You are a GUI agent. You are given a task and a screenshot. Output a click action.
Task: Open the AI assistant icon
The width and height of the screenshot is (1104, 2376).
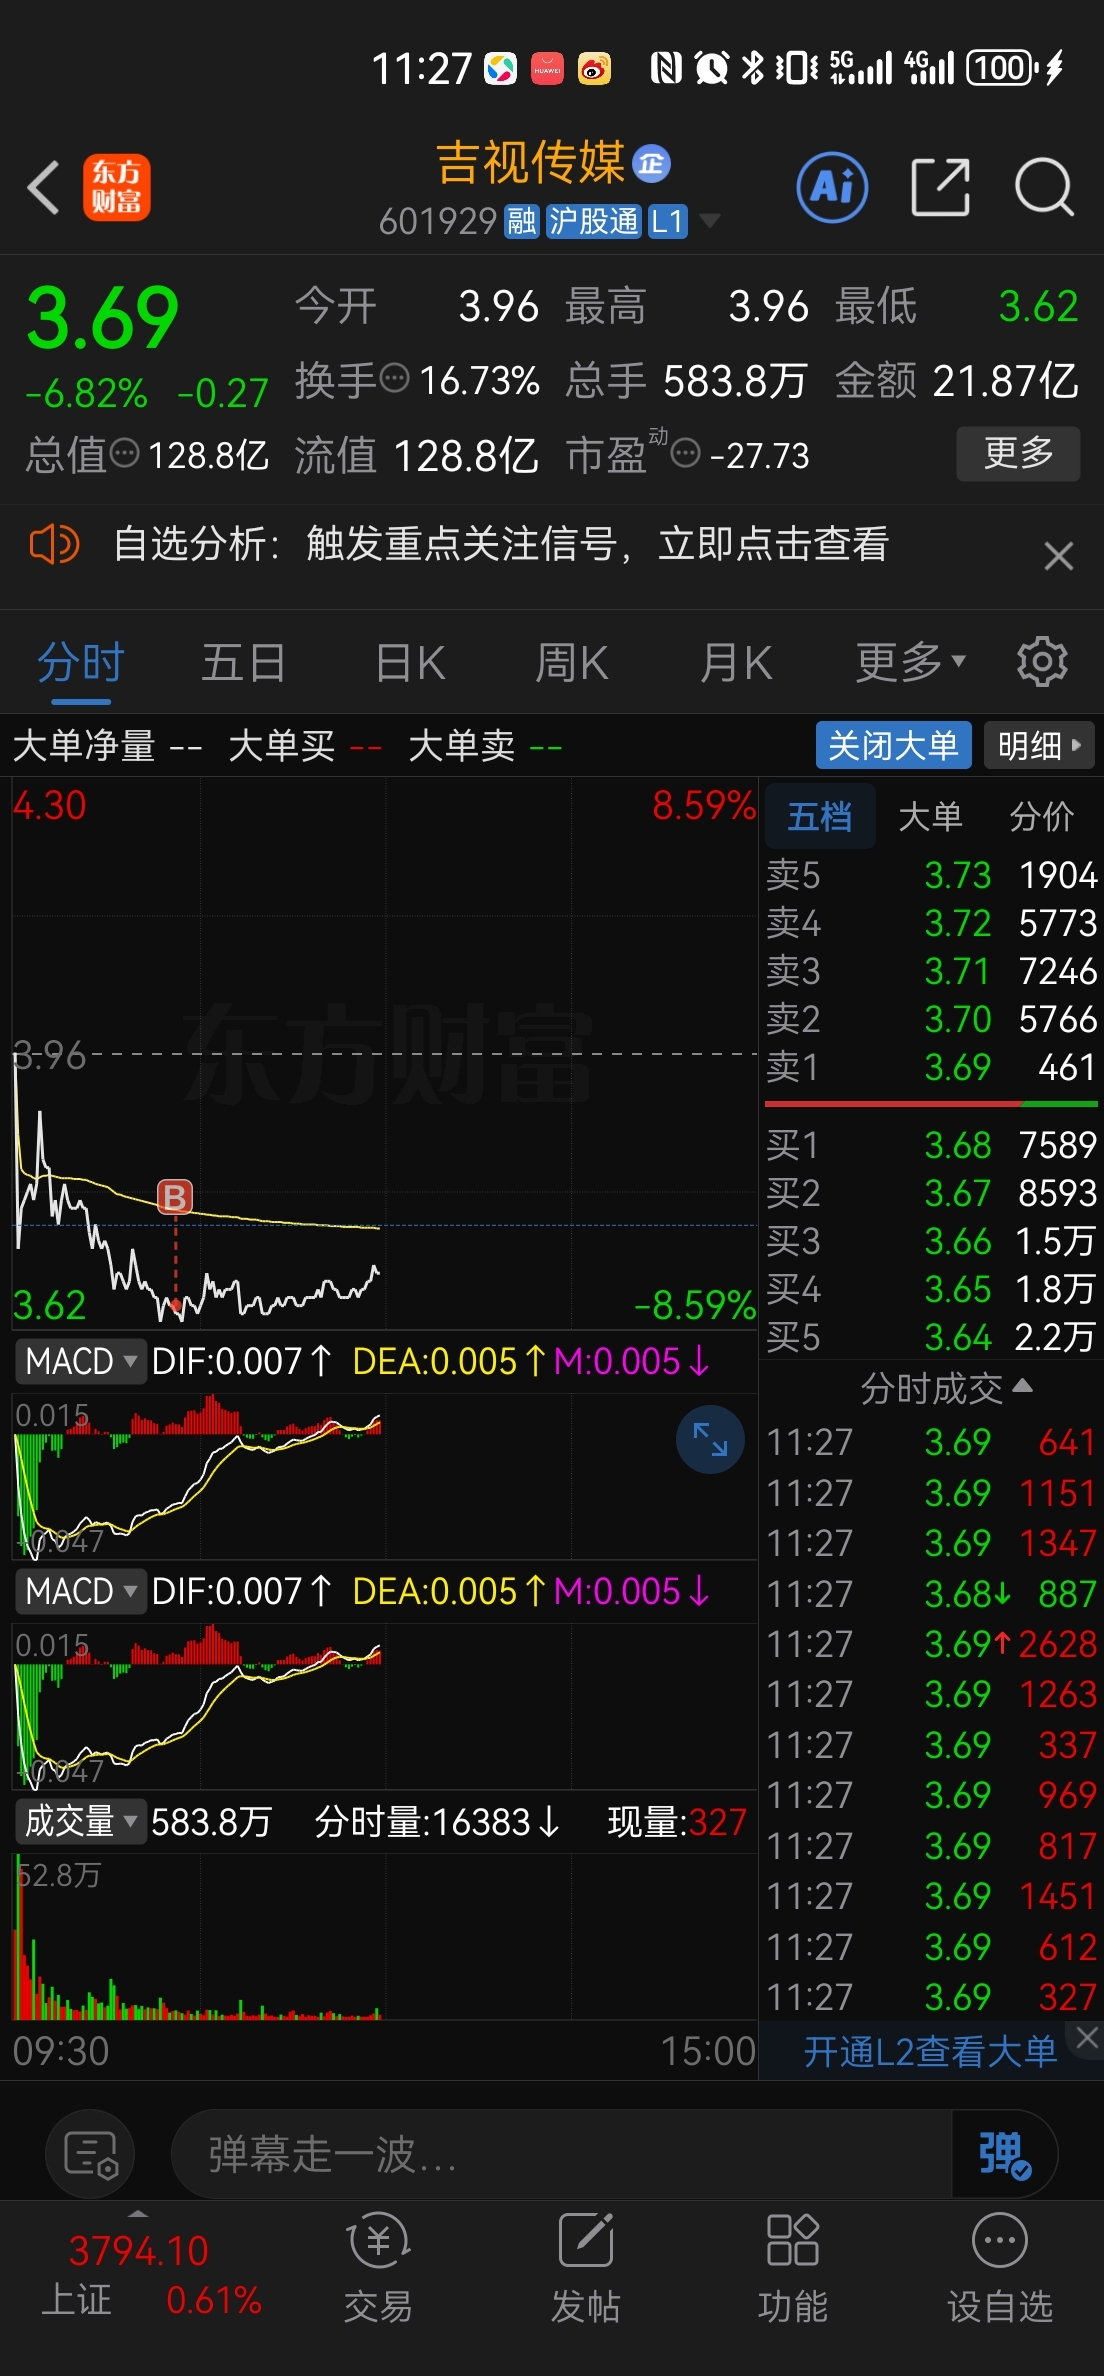coord(832,187)
